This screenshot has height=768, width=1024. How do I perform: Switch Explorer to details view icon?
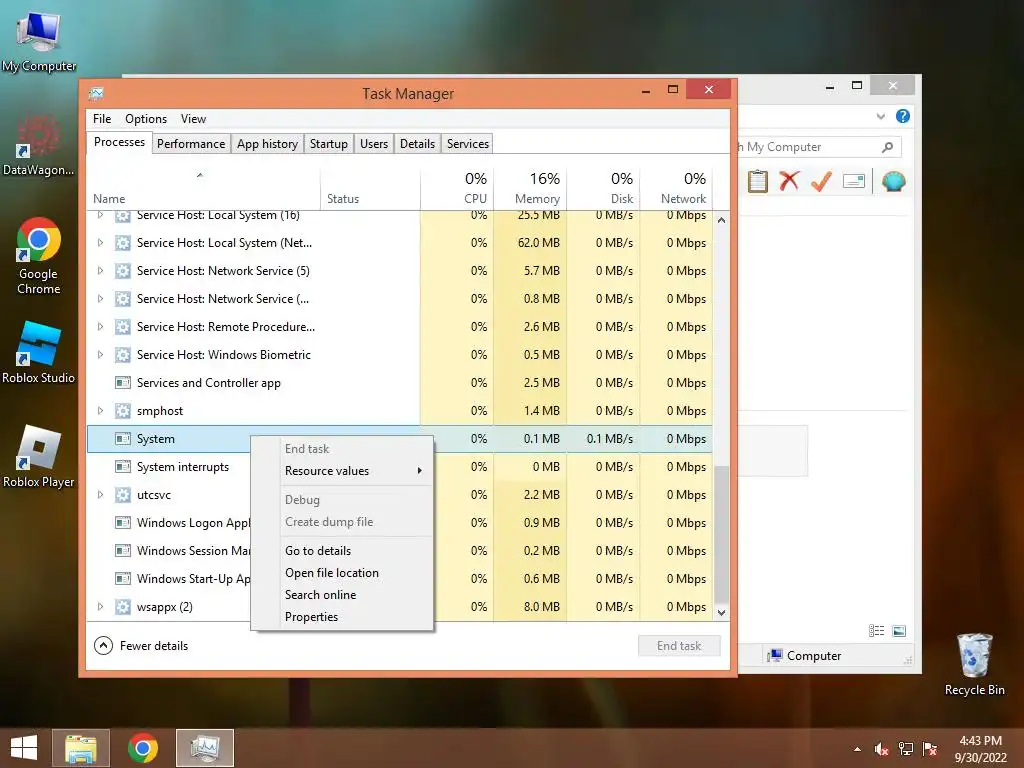tap(876, 630)
